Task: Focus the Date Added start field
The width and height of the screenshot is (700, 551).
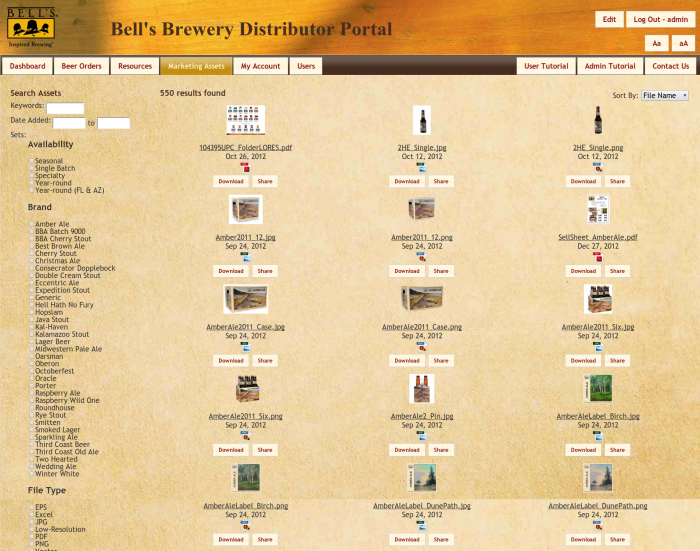Action: (69, 123)
